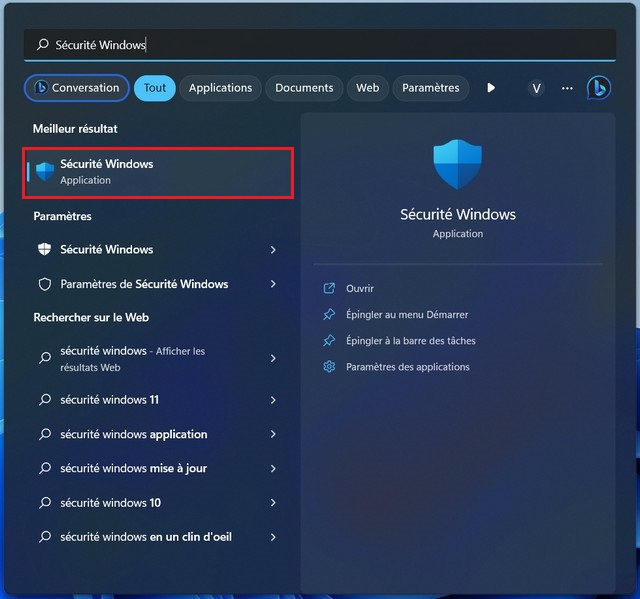Expand chevron for 'sécurité windows 11'
The width and height of the screenshot is (640, 599).
tap(273, 400)
